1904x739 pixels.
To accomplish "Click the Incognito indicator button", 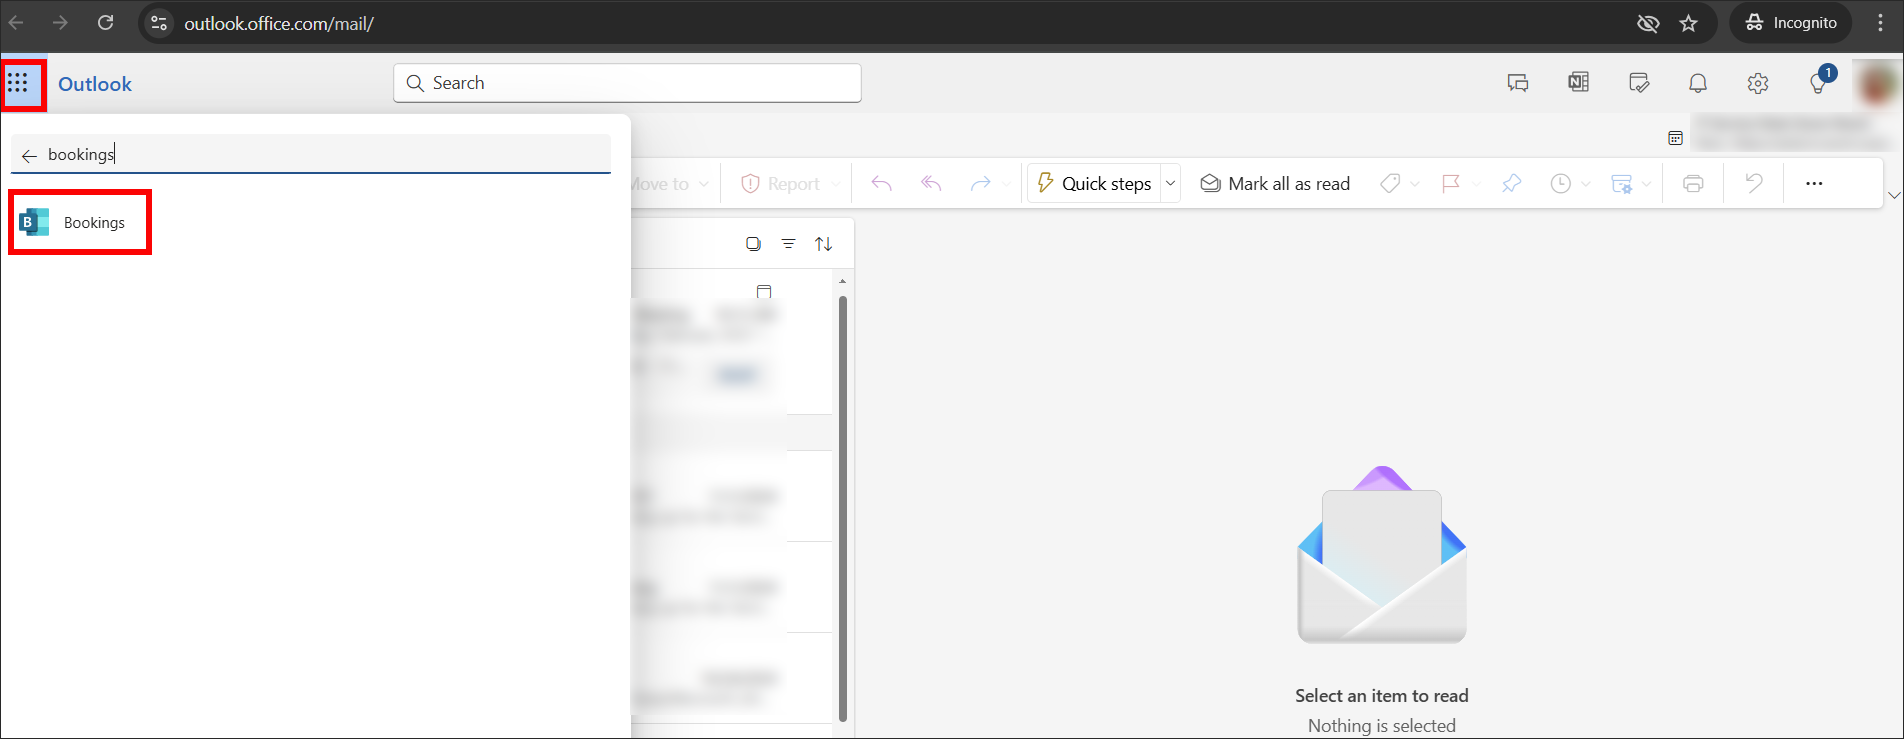I will point(1791,23).
